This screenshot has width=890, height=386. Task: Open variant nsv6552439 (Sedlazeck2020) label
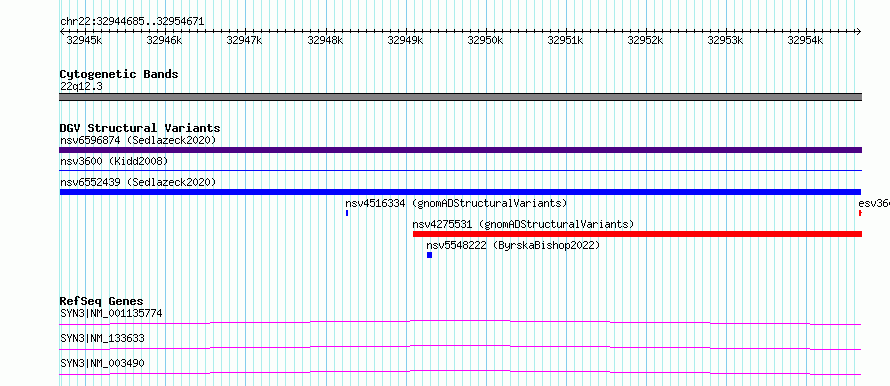138,182
